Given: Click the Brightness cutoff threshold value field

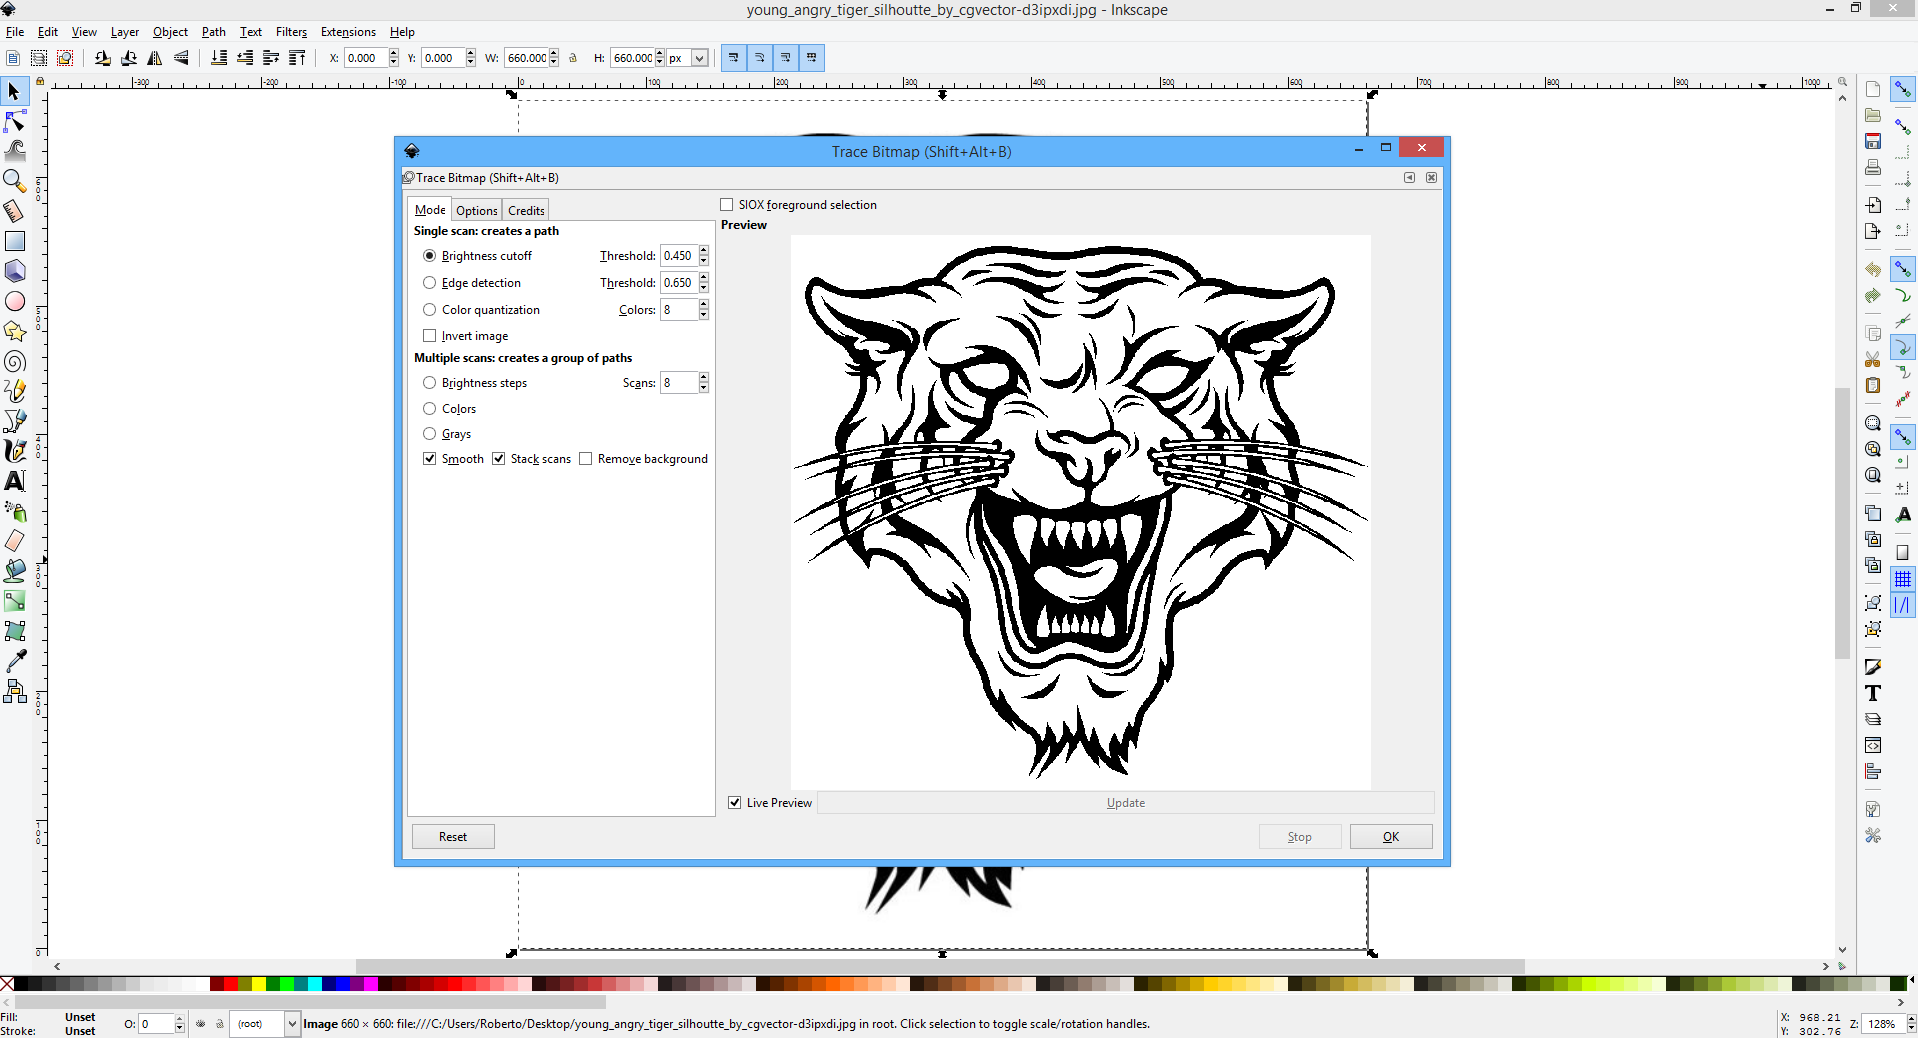Looking at the screenshot, I should [x=679, y=256].
